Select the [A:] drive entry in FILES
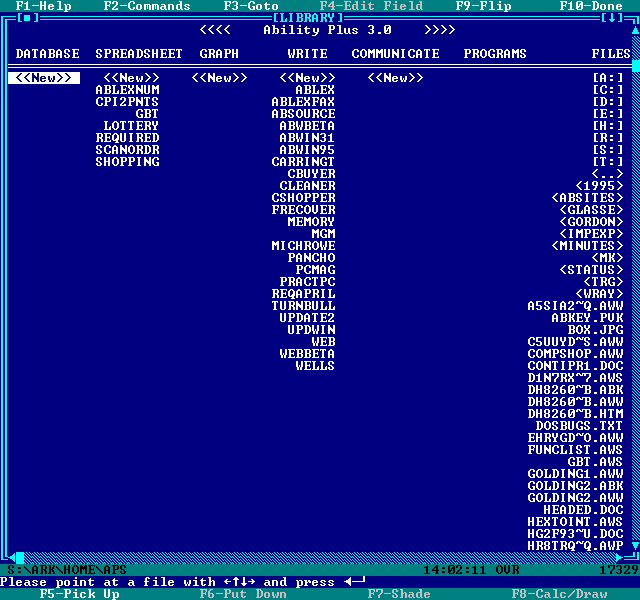 click(607, 78)
